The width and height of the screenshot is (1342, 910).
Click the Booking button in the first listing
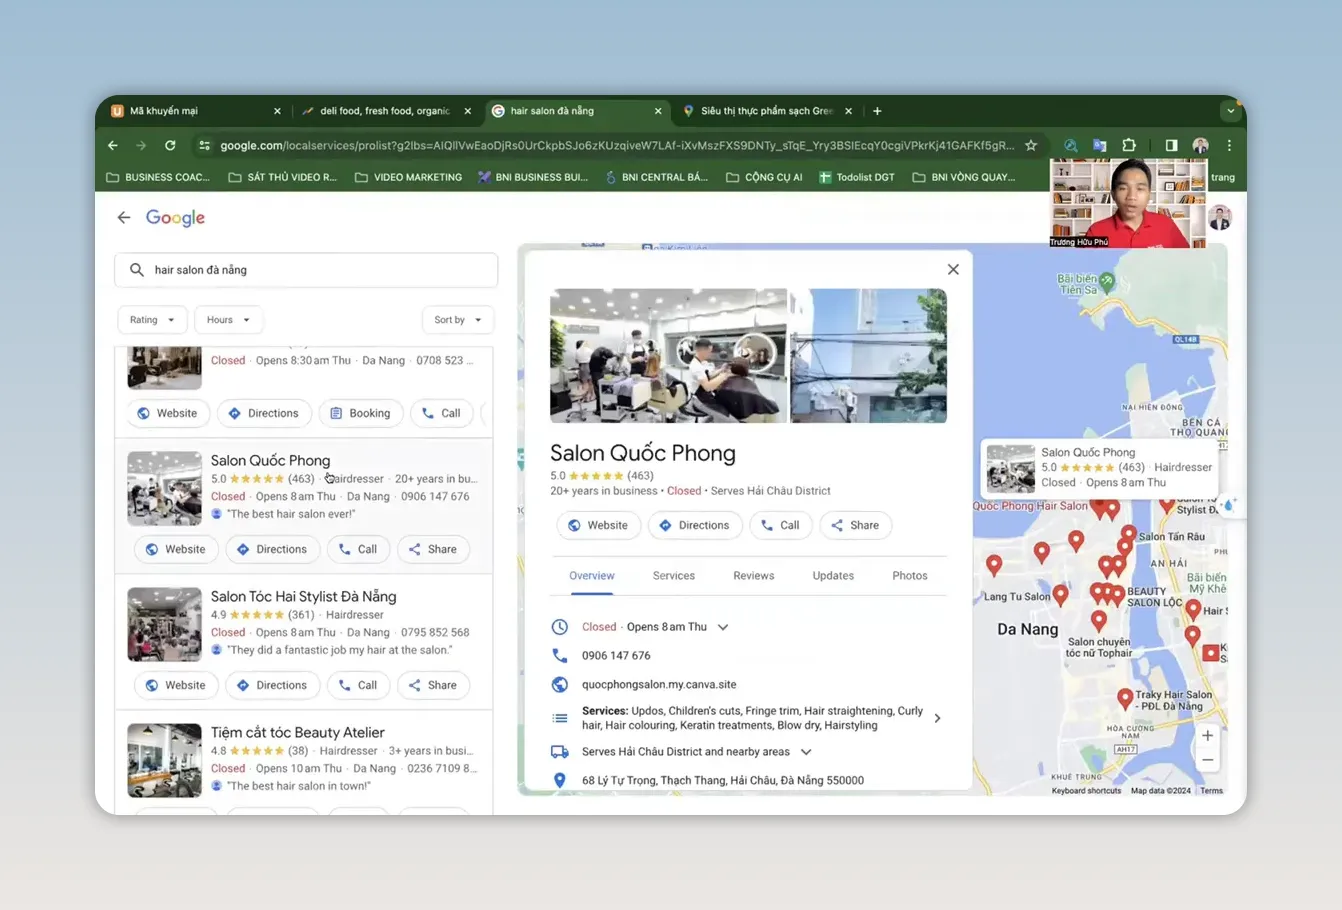click(361, 413)
